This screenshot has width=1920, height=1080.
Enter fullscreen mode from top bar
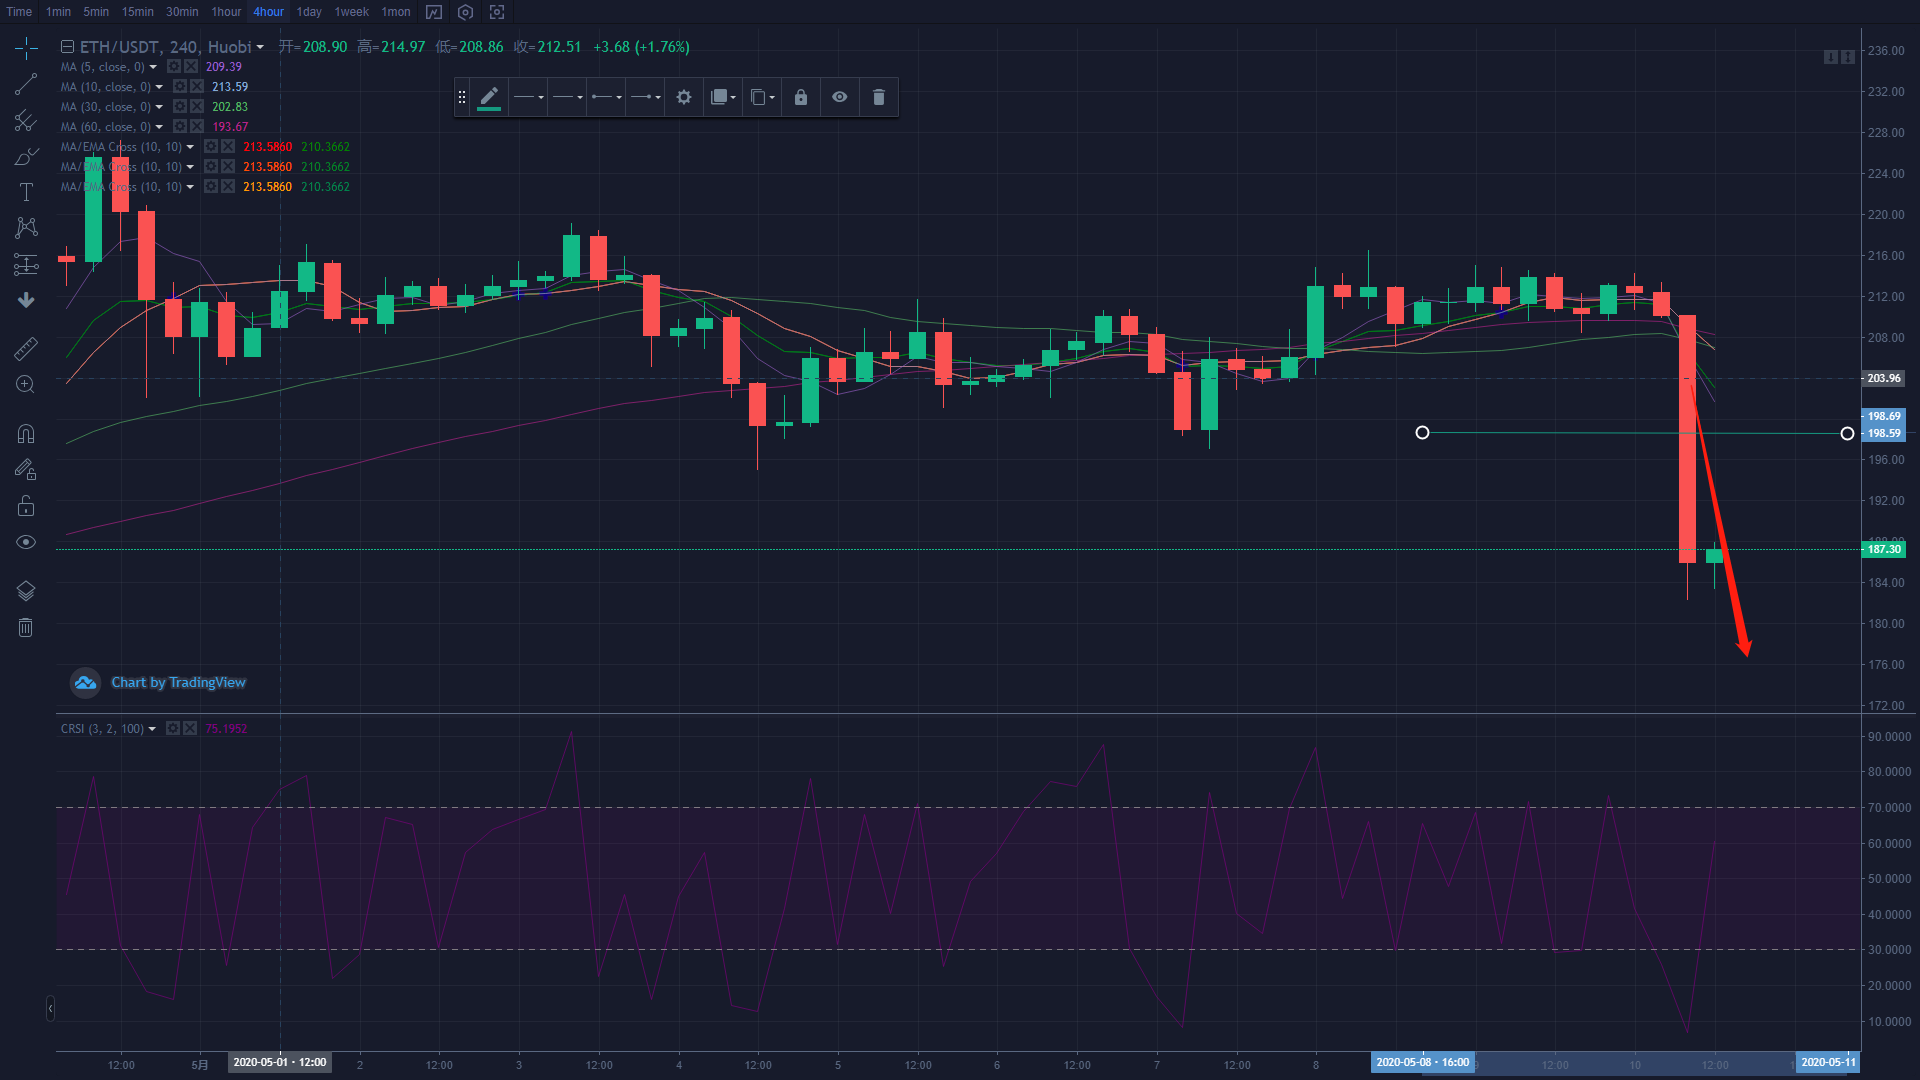(x=497, y=12)
